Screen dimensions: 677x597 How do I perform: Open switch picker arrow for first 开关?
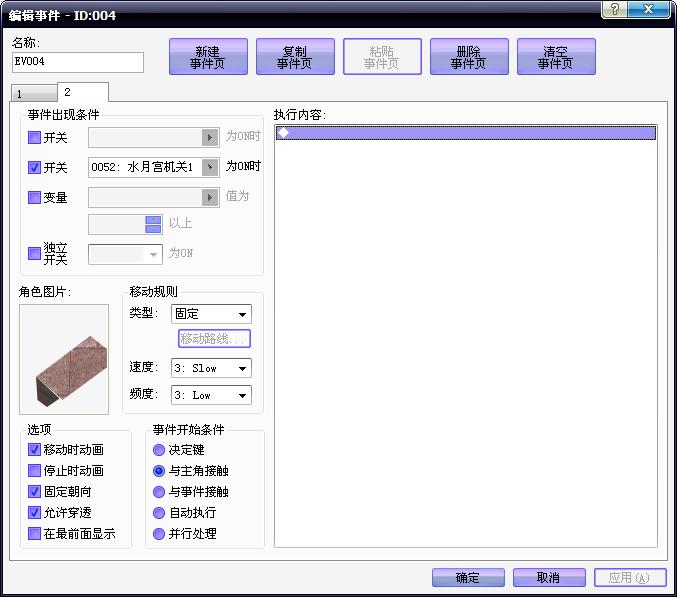point(210,138)
